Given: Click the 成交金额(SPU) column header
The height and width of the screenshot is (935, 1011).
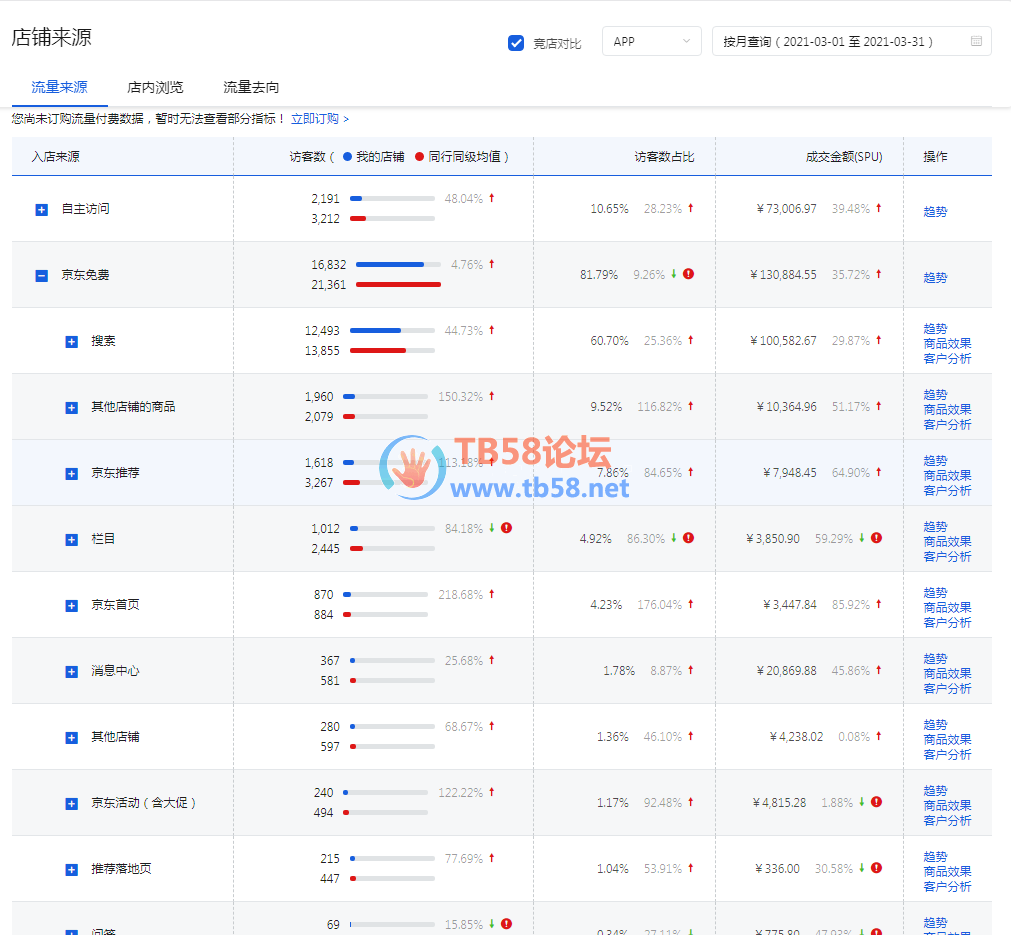Looking at the screenshot, I should coord(844,157).
